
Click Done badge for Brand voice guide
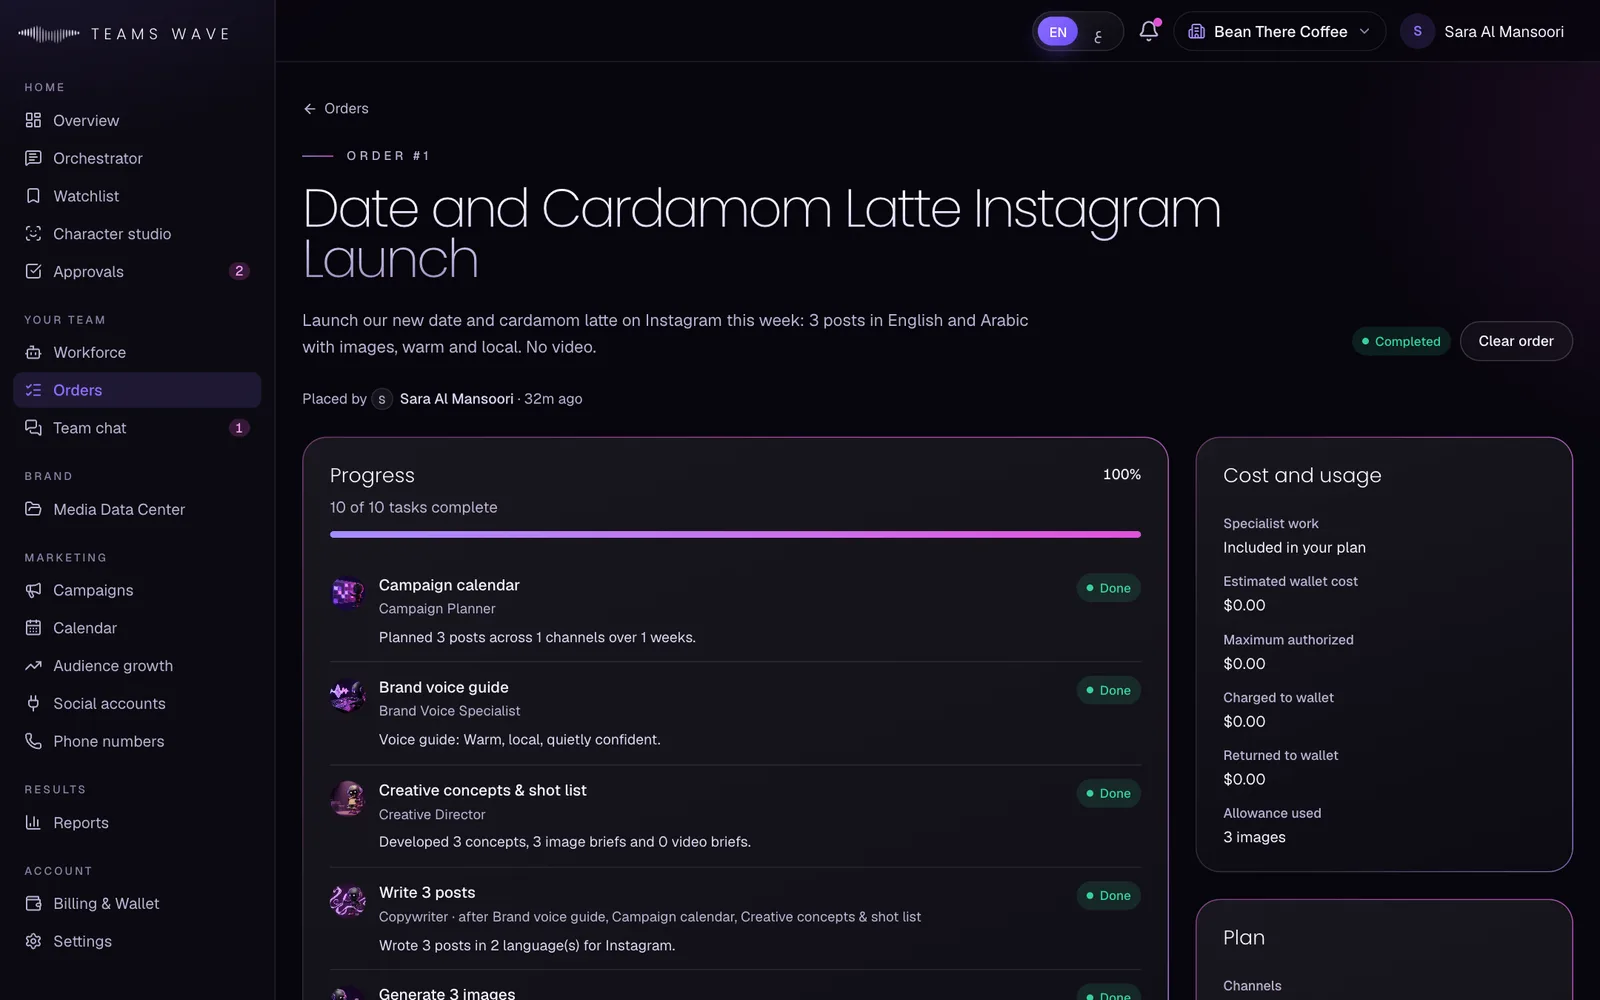(x=1108, y=690)
